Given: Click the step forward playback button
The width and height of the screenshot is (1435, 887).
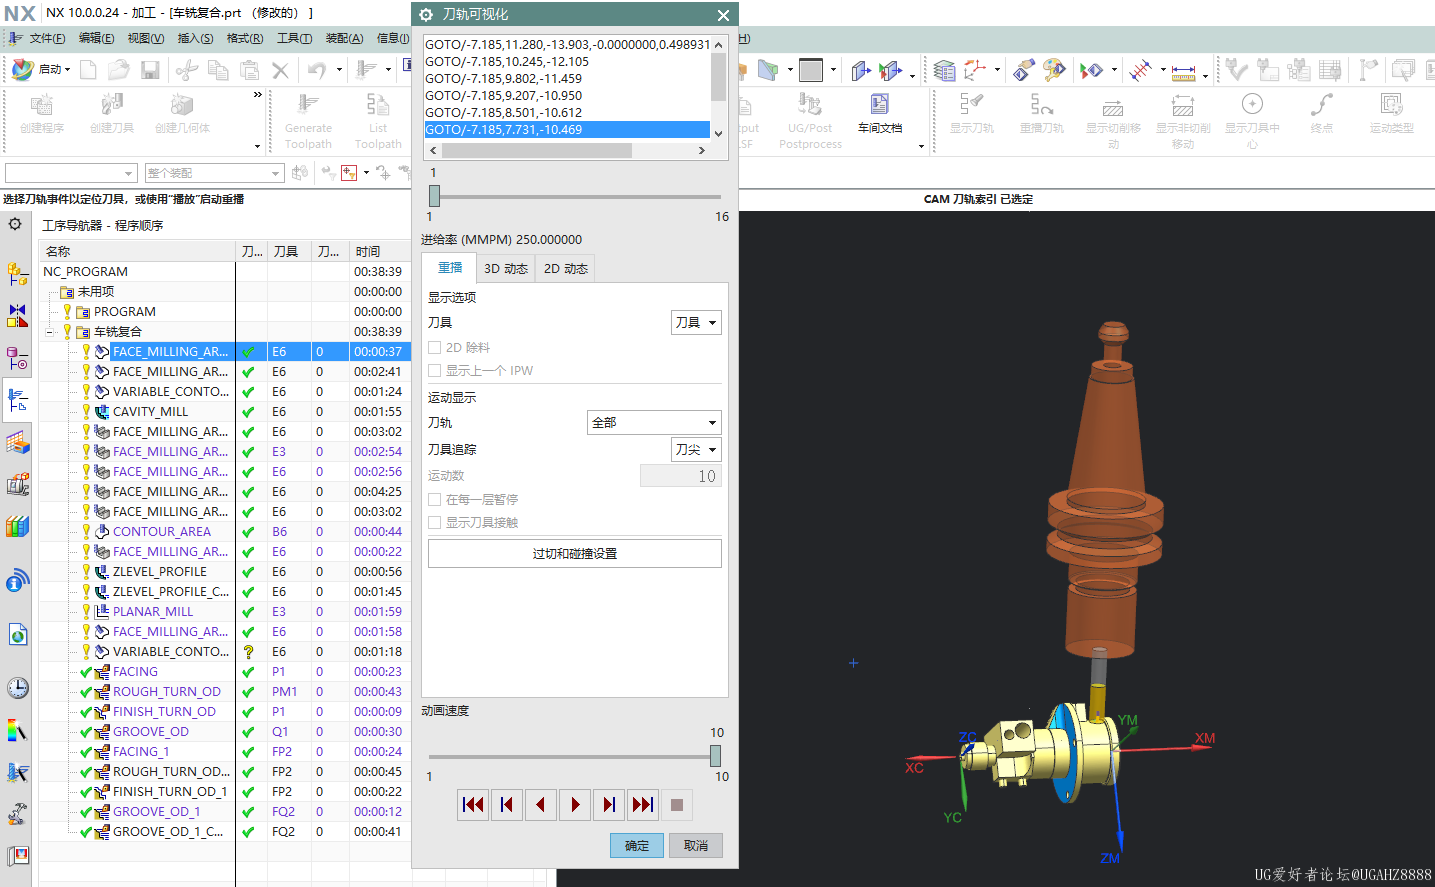Looking at the screenshot, I should [608, 804].
